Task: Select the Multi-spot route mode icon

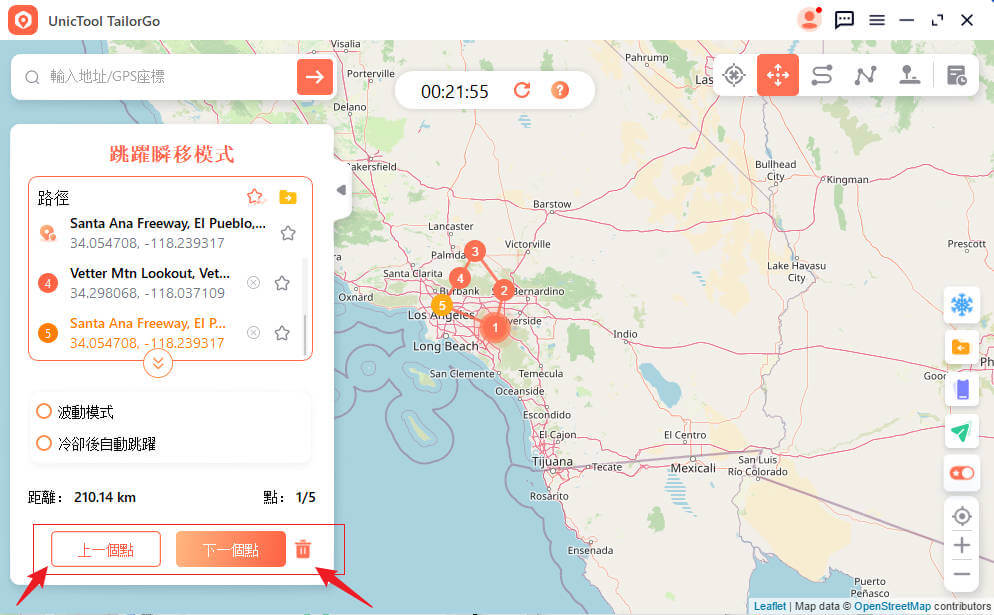Action: [x=865, y=75]
